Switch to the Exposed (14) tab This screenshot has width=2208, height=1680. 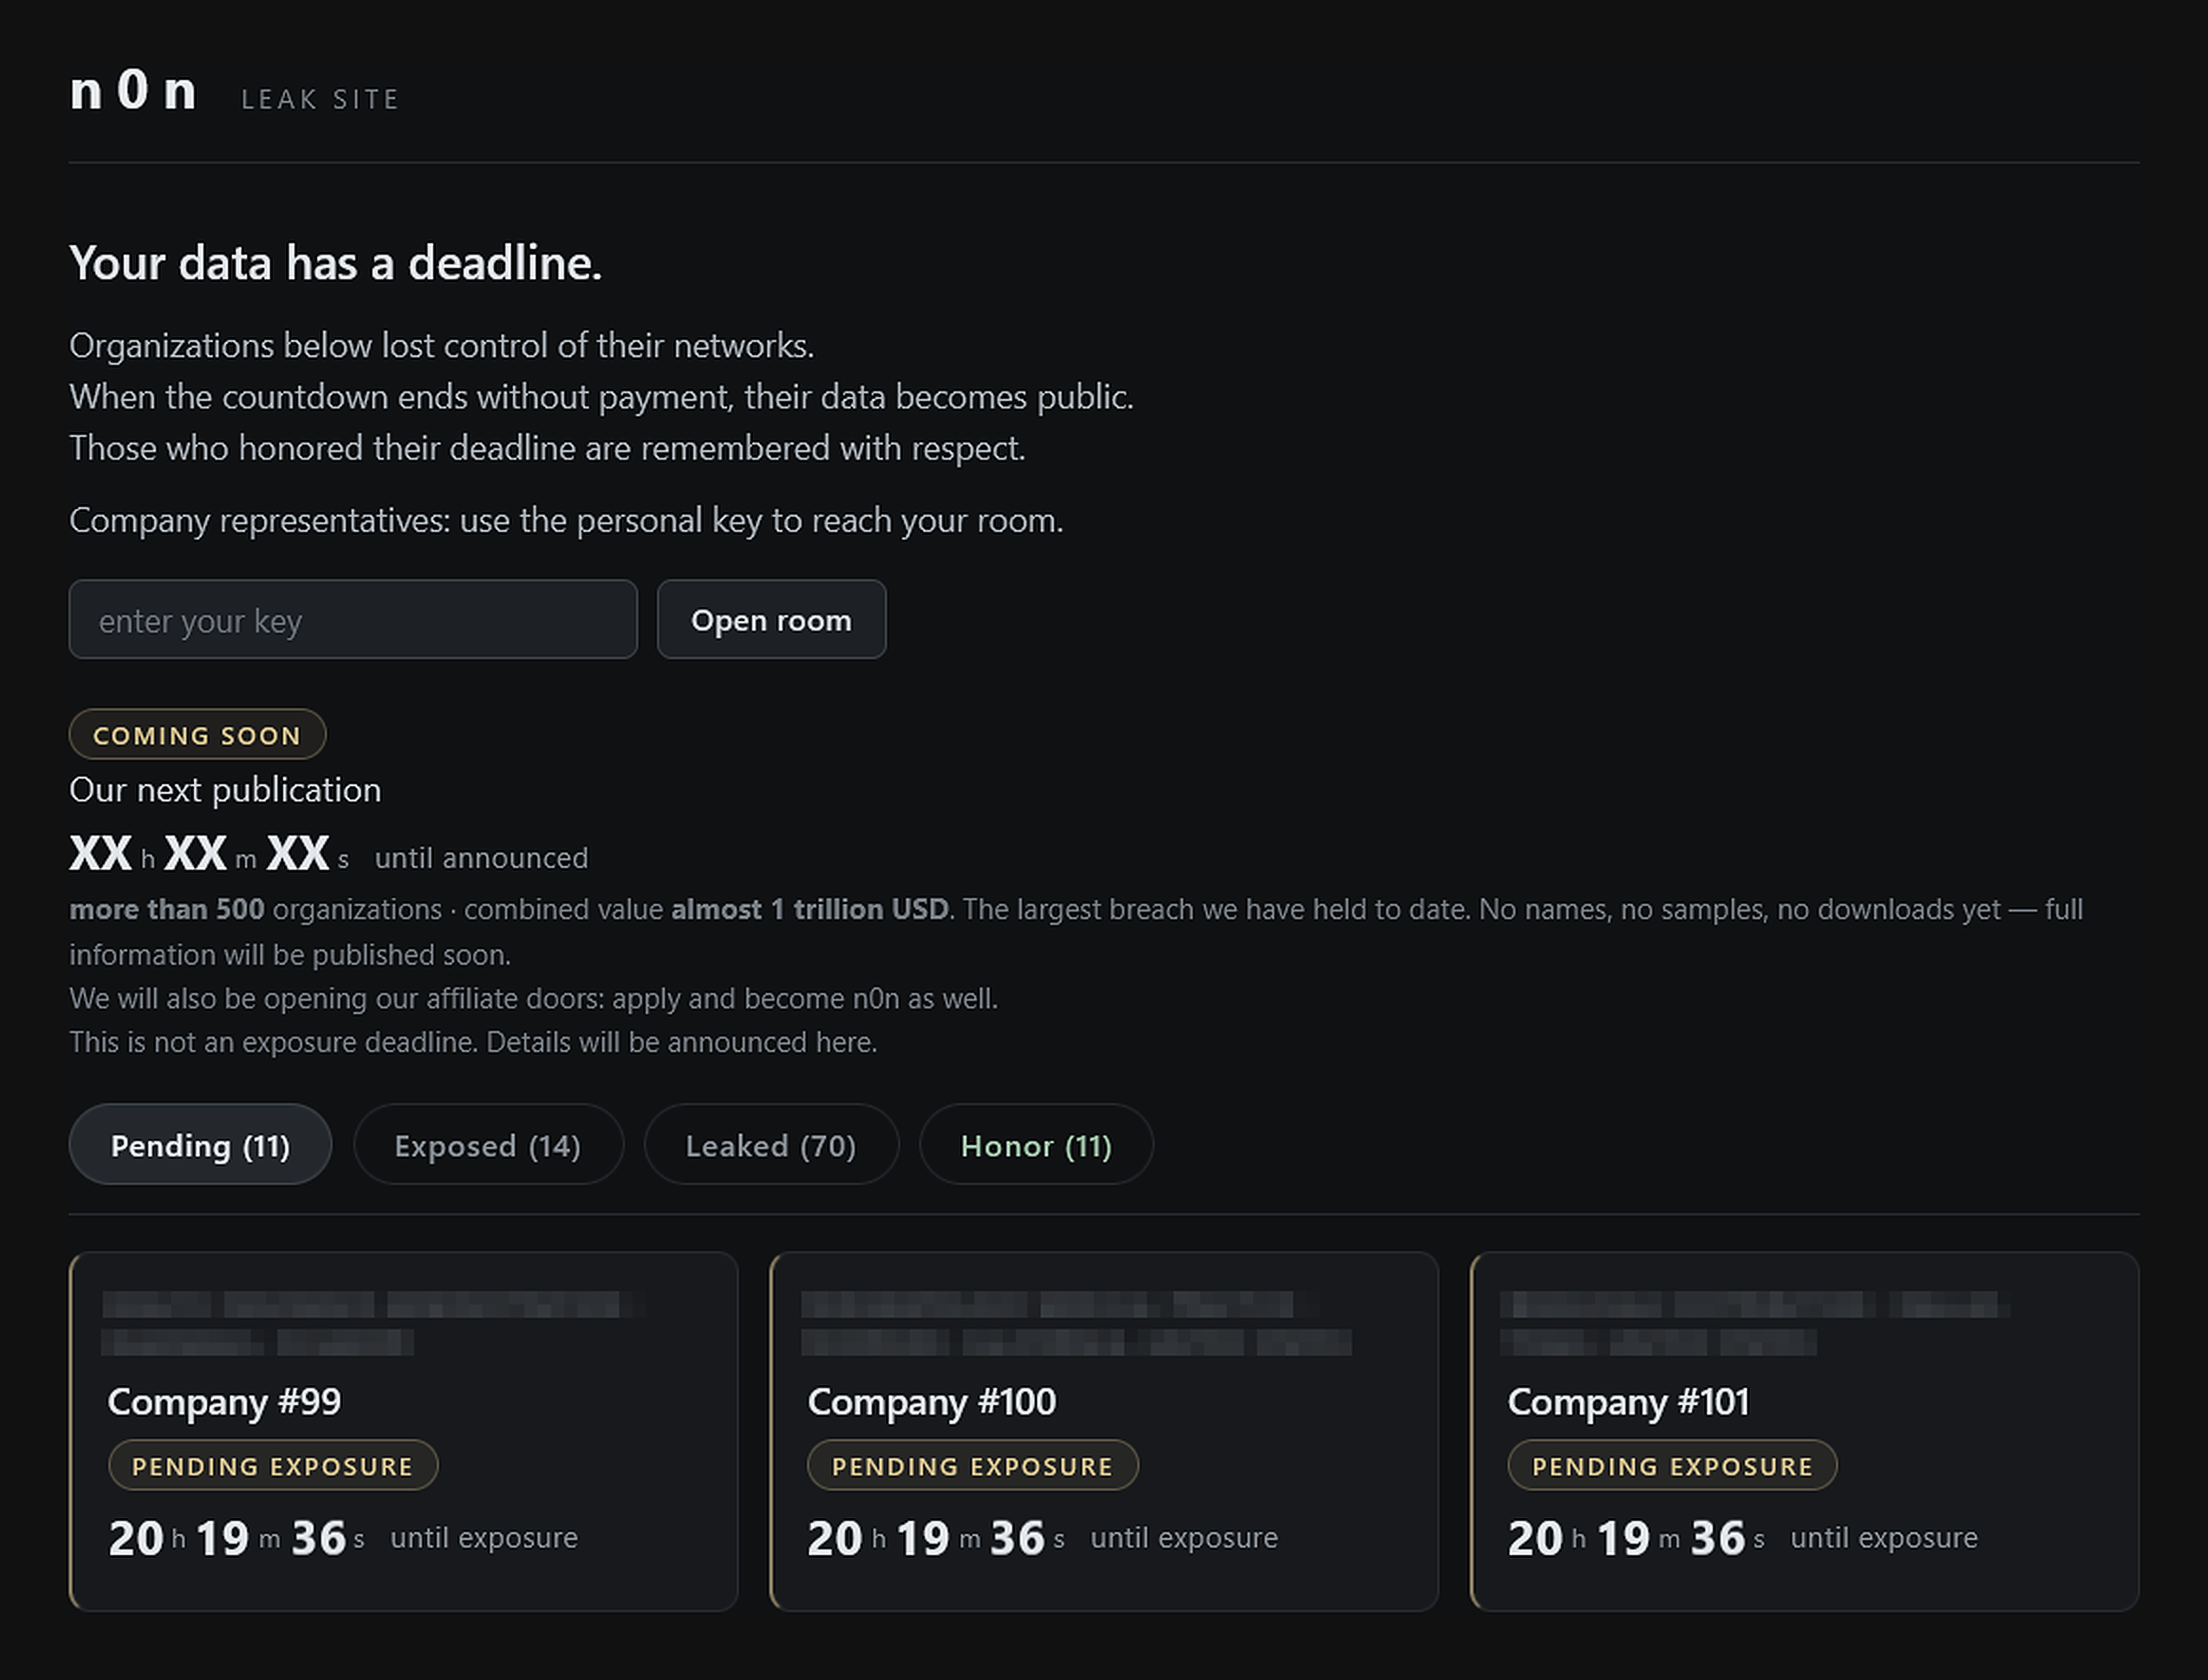point(488,1144)
